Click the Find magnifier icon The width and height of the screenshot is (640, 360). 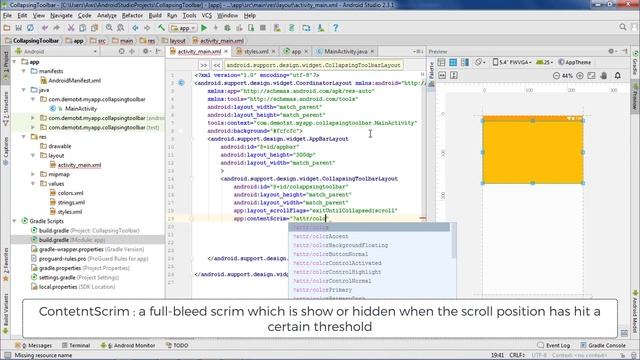coord(109,28)
